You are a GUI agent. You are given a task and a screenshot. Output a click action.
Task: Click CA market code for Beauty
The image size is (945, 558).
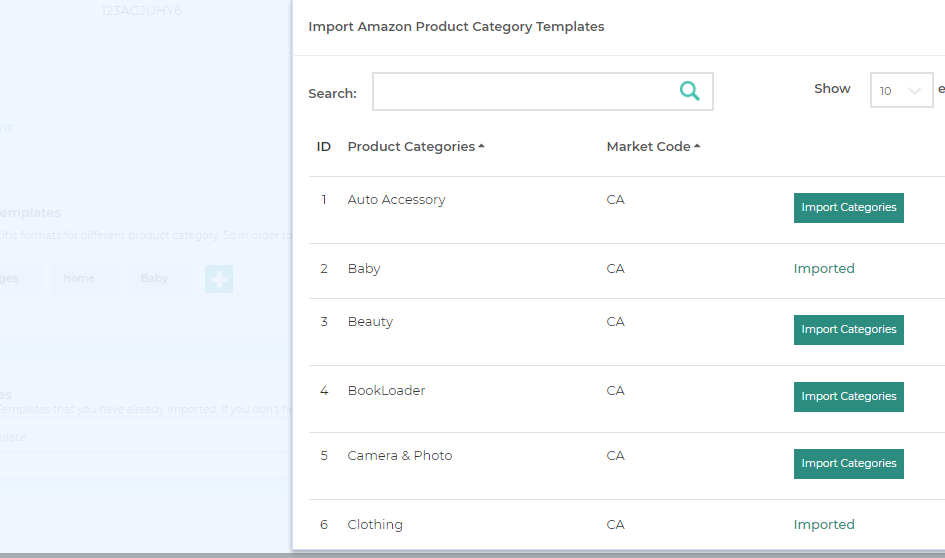(615, 321)
